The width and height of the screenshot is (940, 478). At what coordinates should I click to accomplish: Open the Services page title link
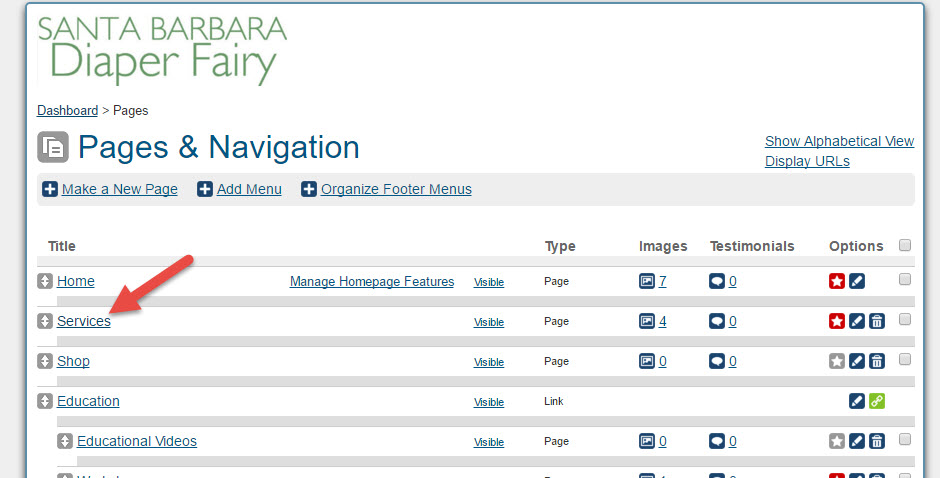84,321
